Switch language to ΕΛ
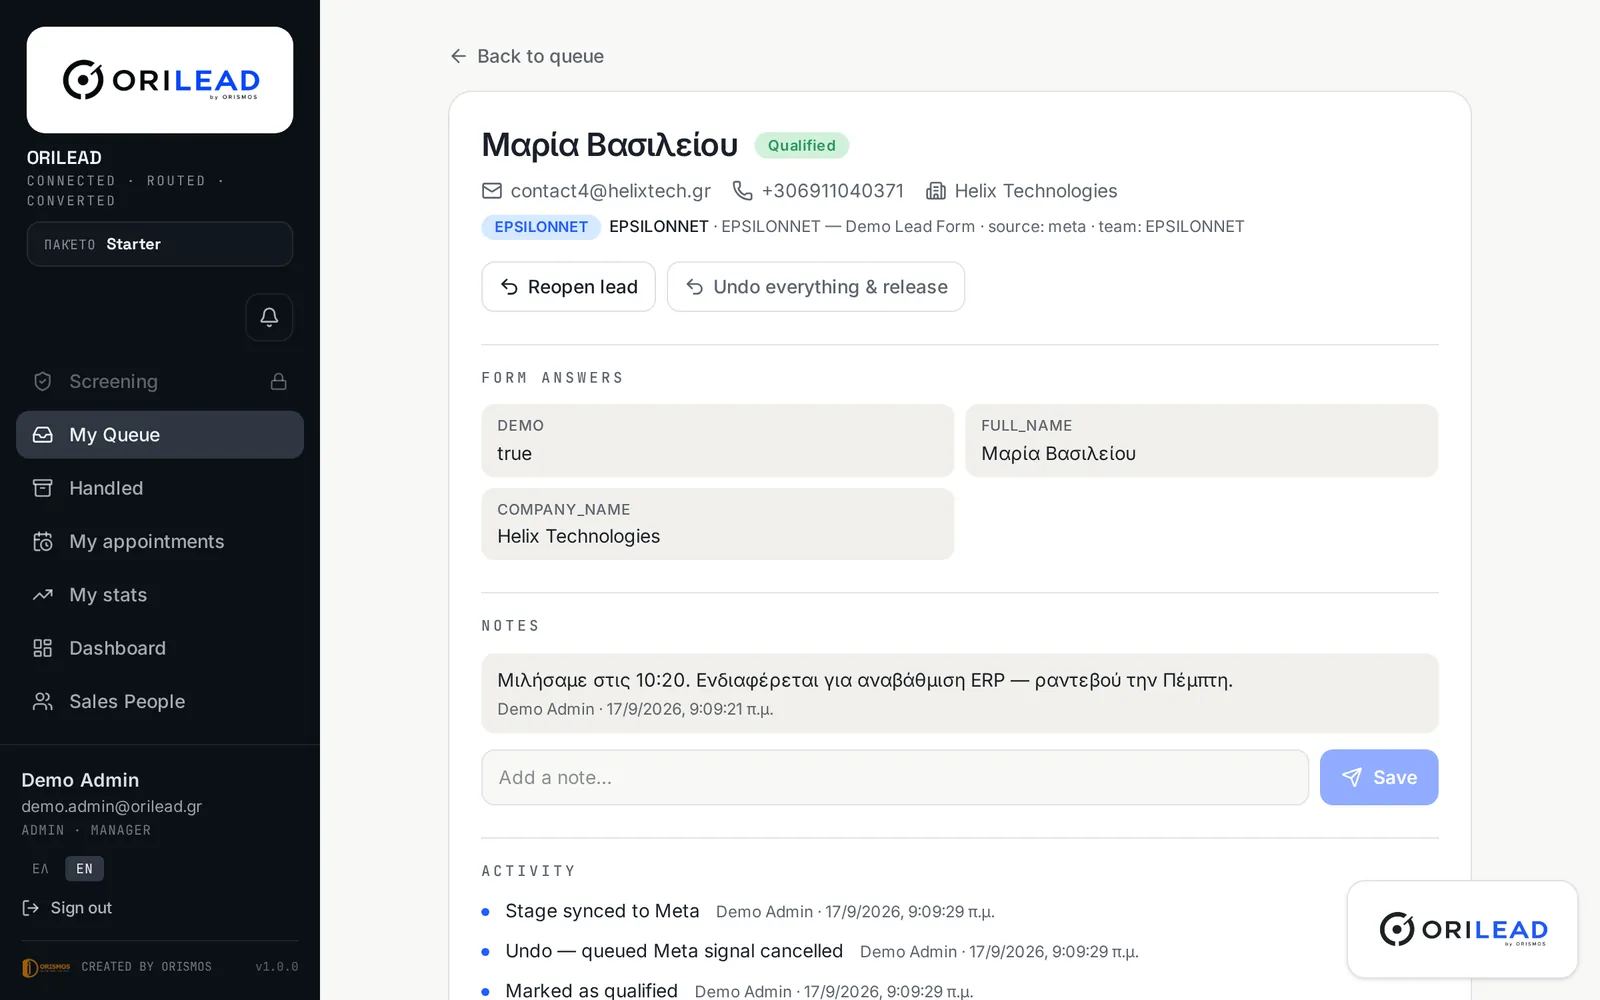Viewport: 1600px width, 1000px height. pyautogui.click(x=41, y=869)
